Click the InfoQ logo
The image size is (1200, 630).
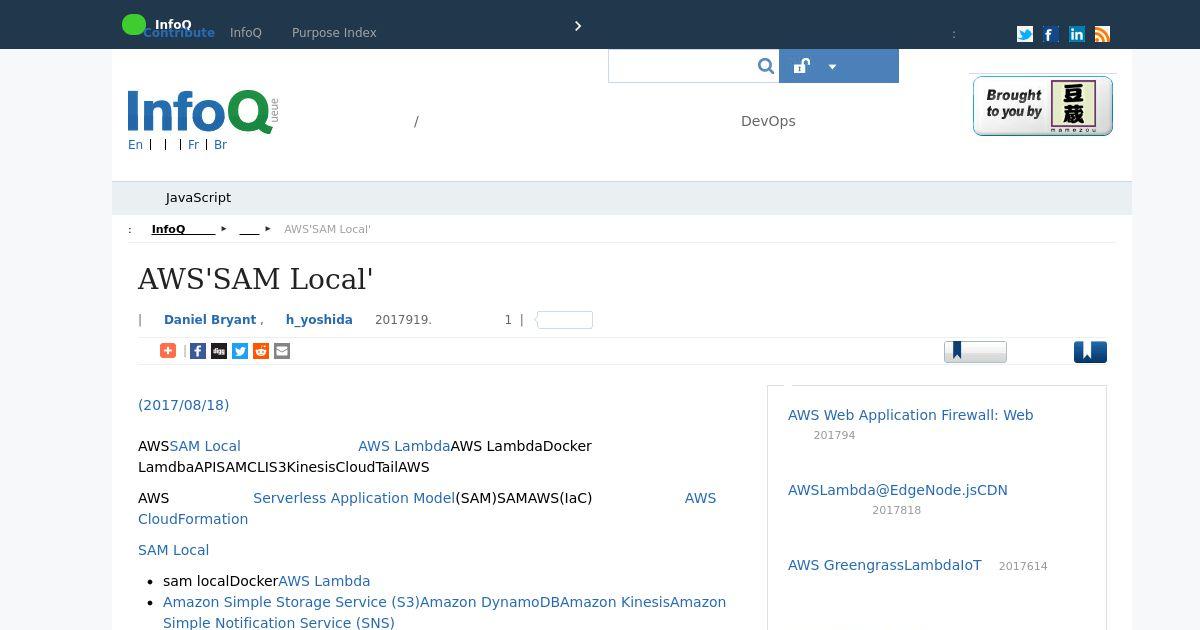pyautogui.click(x=203, y=112)
